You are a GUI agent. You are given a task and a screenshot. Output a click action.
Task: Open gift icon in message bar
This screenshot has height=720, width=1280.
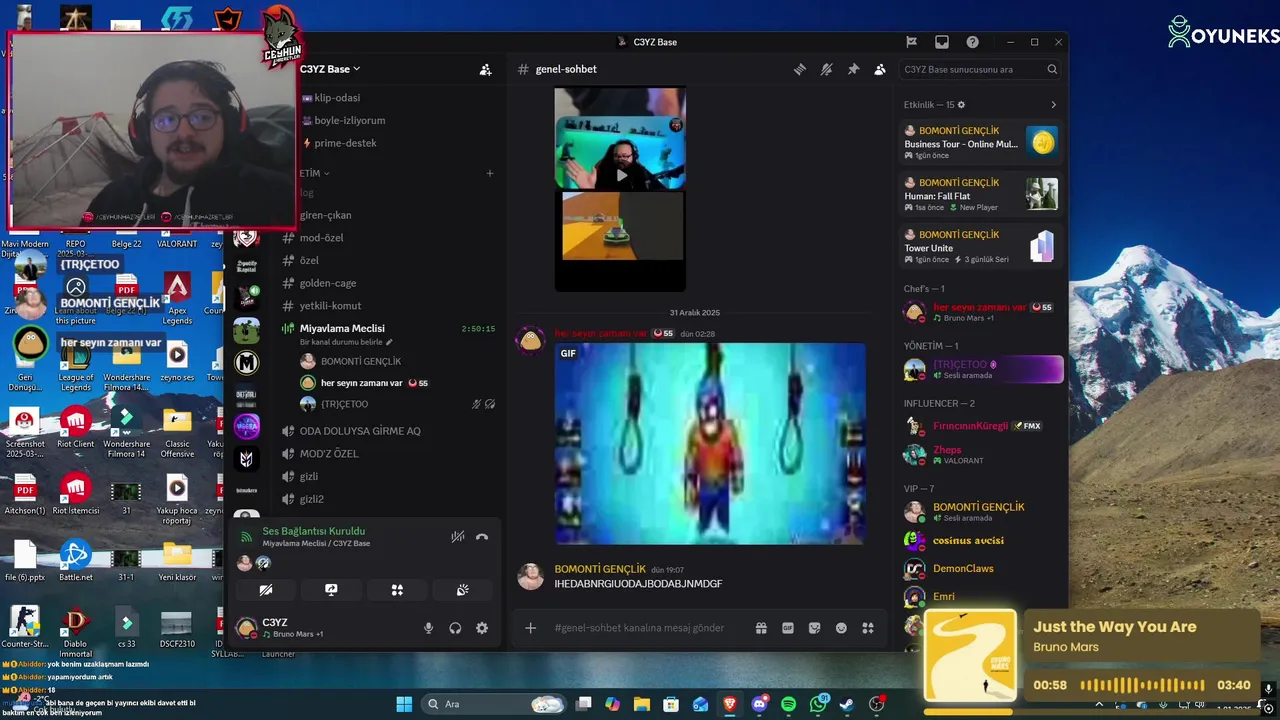761,628
